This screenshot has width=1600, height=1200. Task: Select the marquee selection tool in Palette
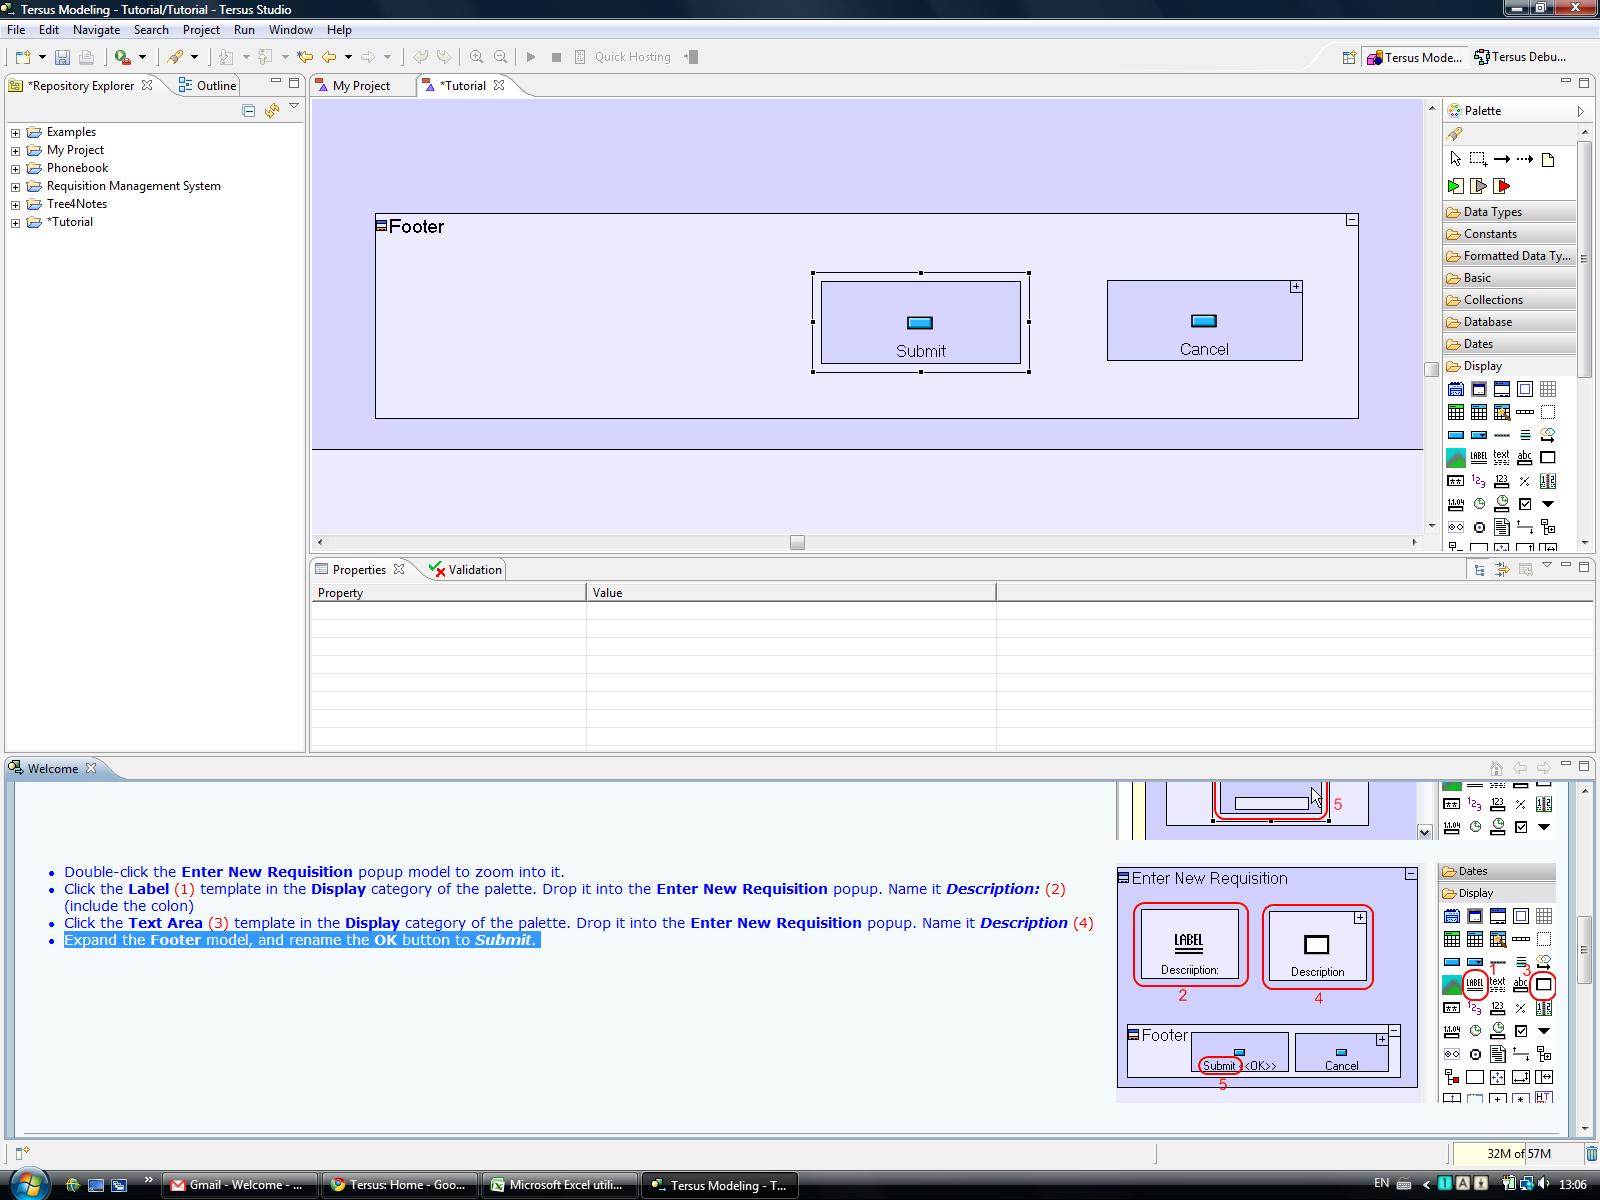coord(1478,159)
